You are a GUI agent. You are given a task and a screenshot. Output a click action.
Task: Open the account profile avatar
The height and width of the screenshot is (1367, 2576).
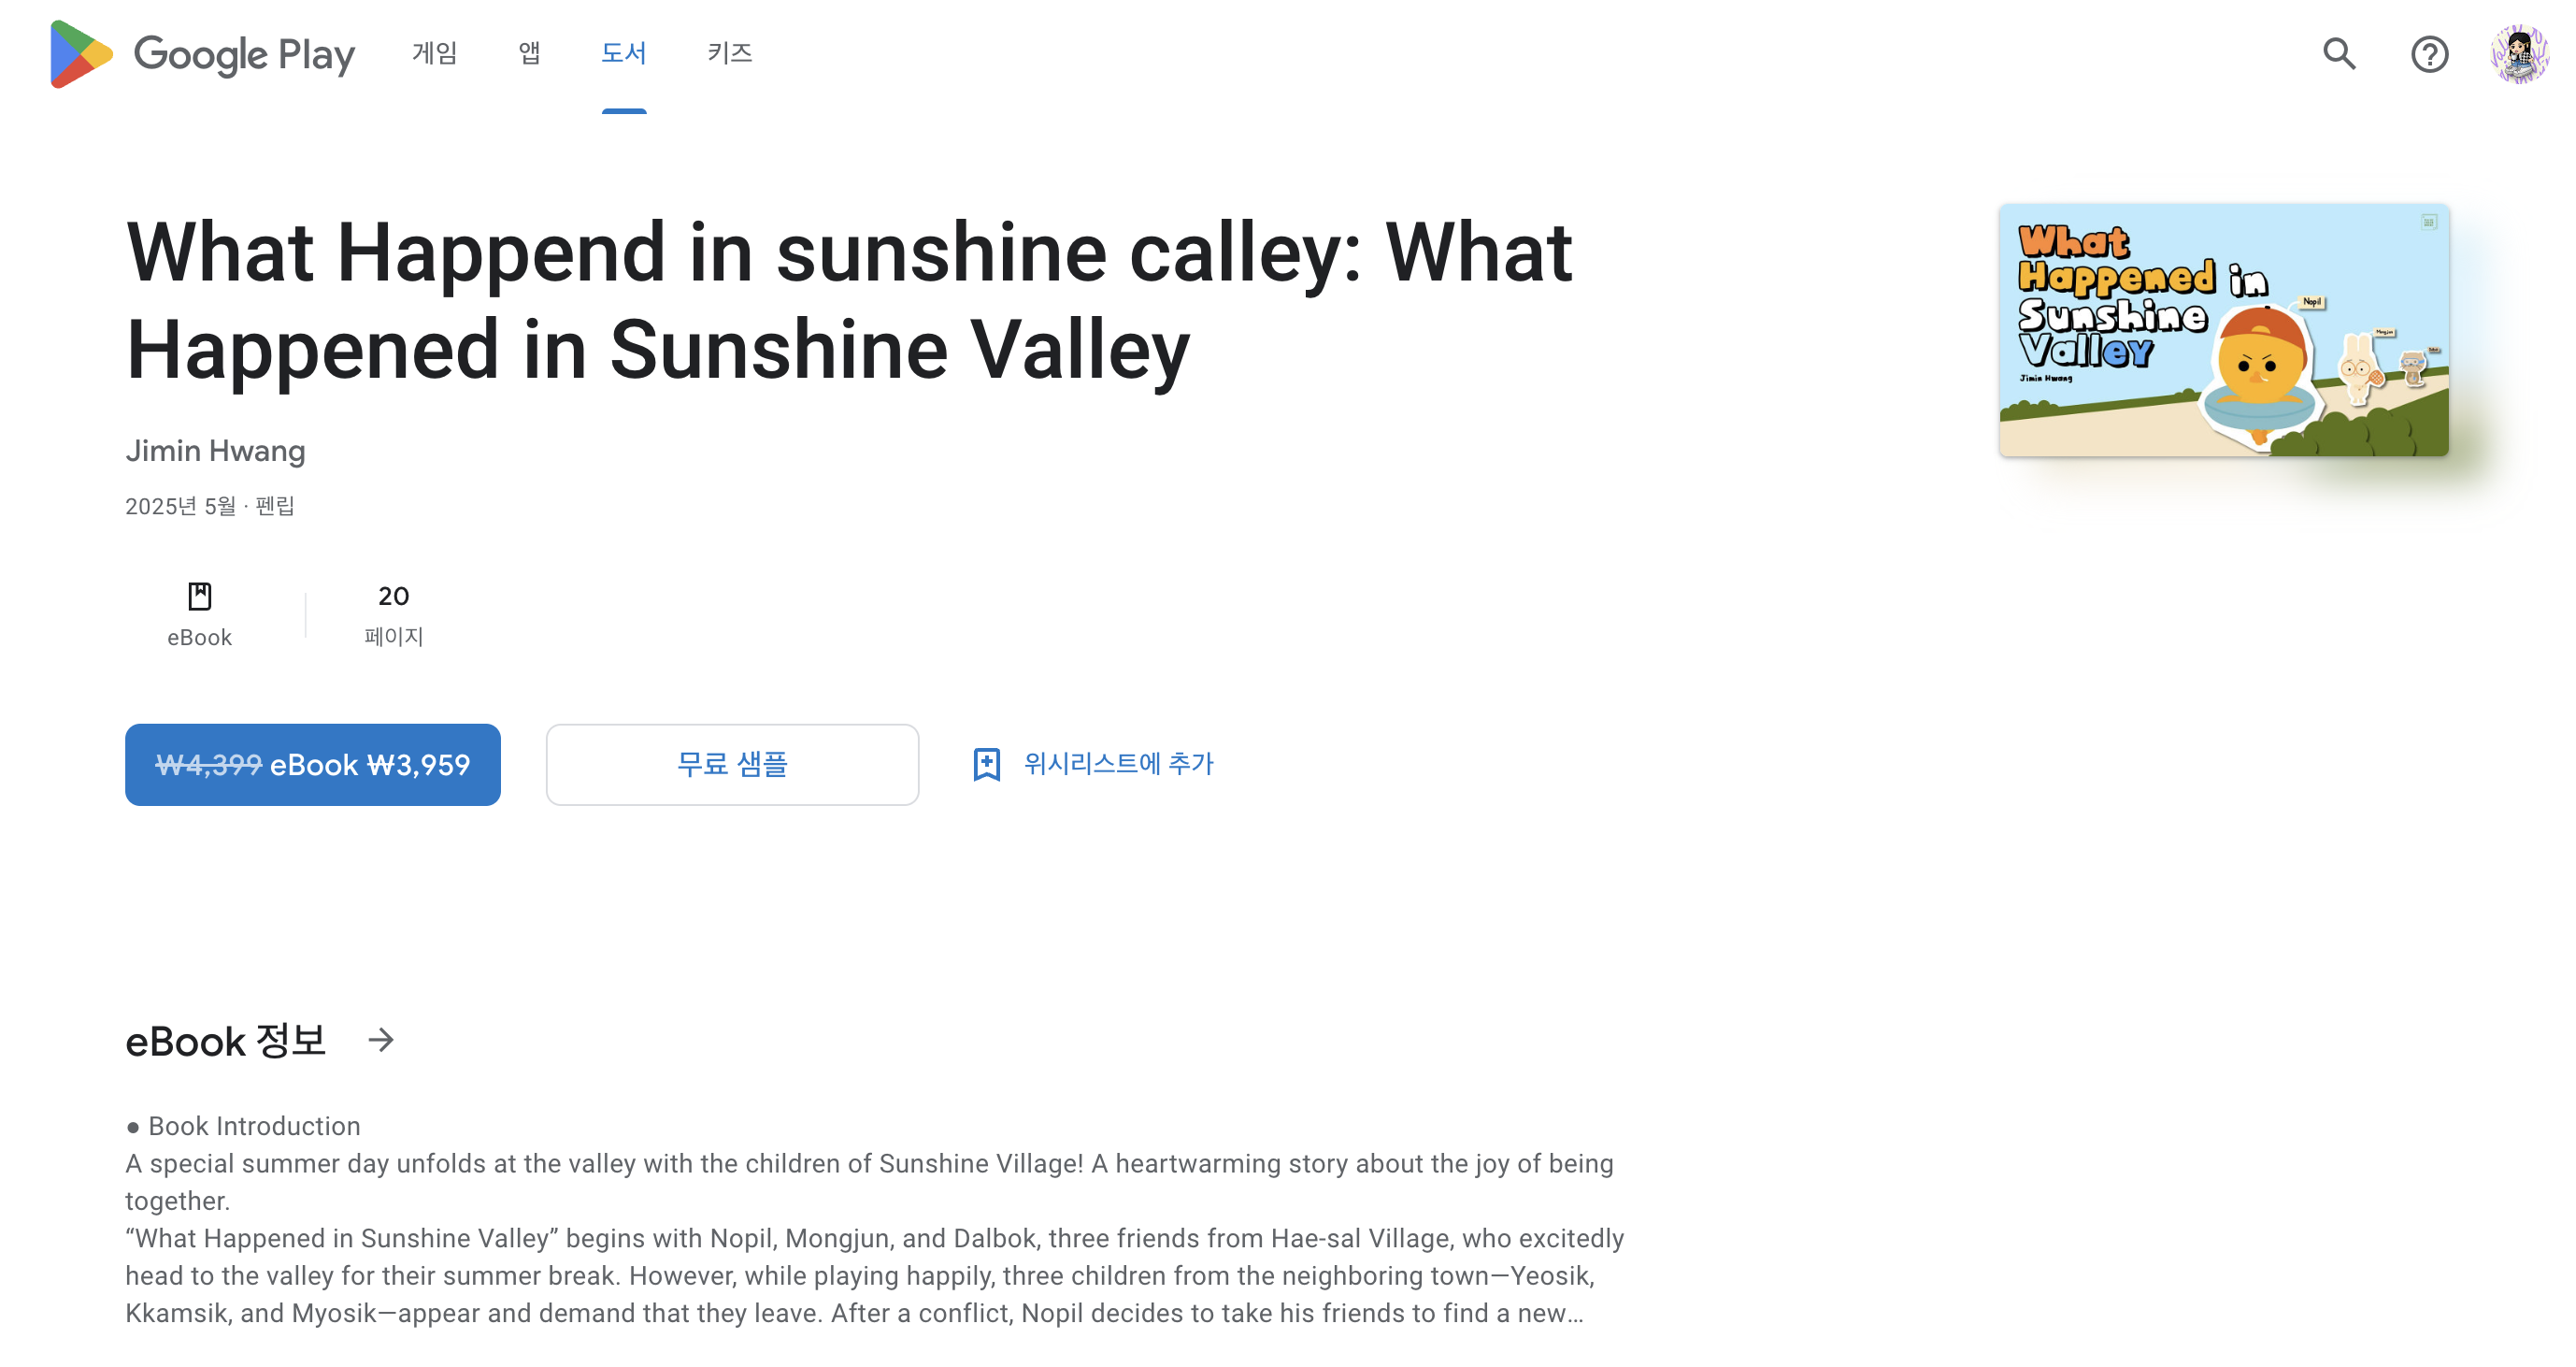(2519, 54)
